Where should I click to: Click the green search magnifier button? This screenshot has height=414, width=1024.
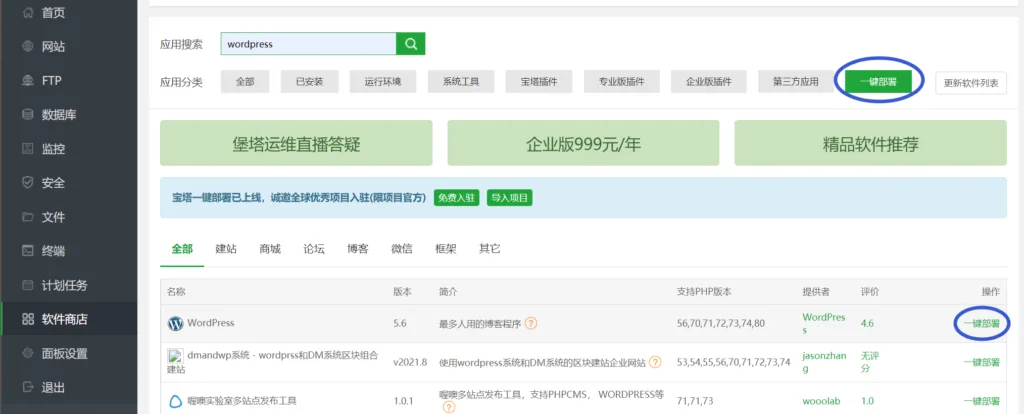pos(411,44)
